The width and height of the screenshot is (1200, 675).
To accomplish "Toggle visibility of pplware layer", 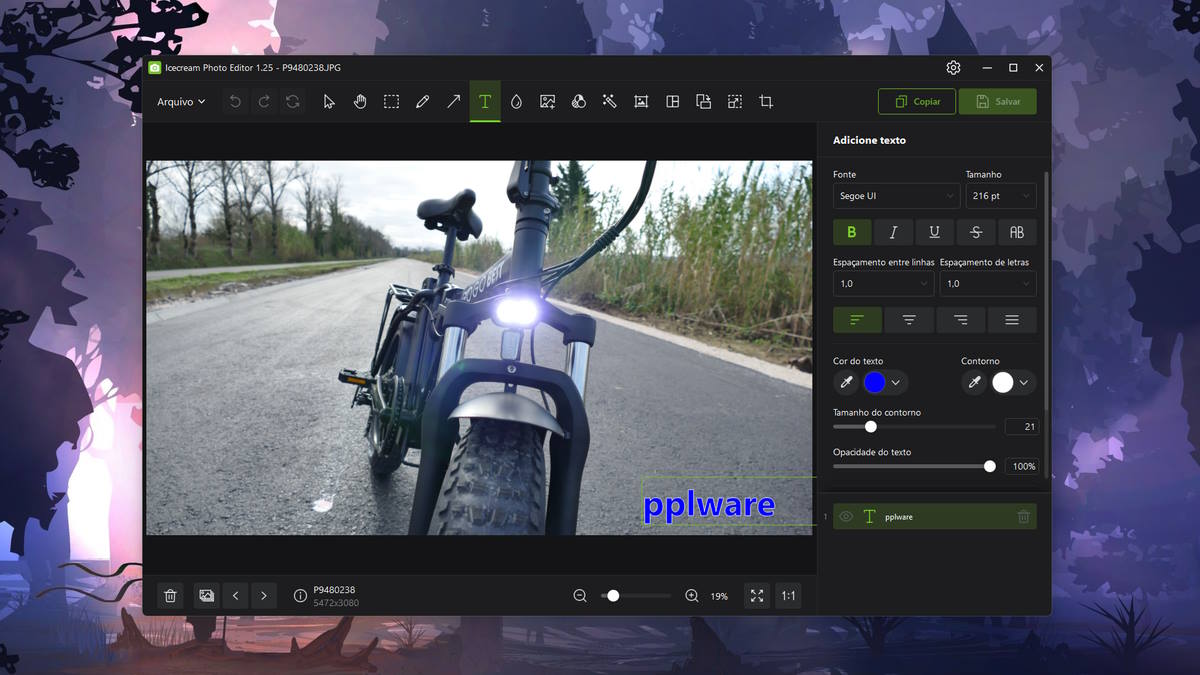I will pos(846,517).
